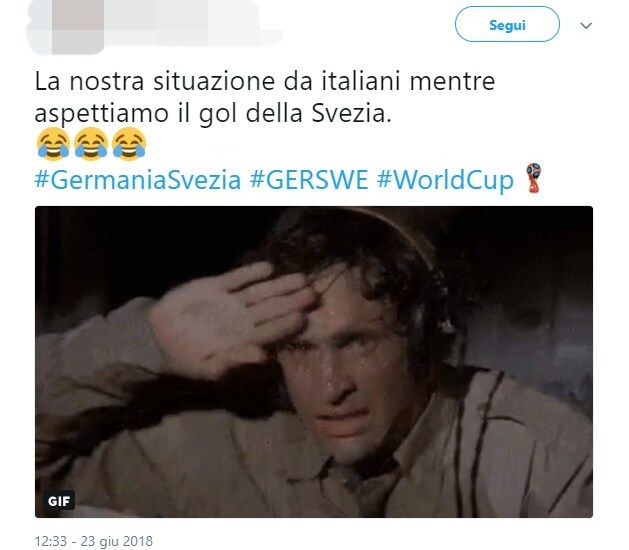This screenshot has width=629, height=550.
Task: Select the line 'La nostra situazione da italiani mentre'
Action: 265,81
